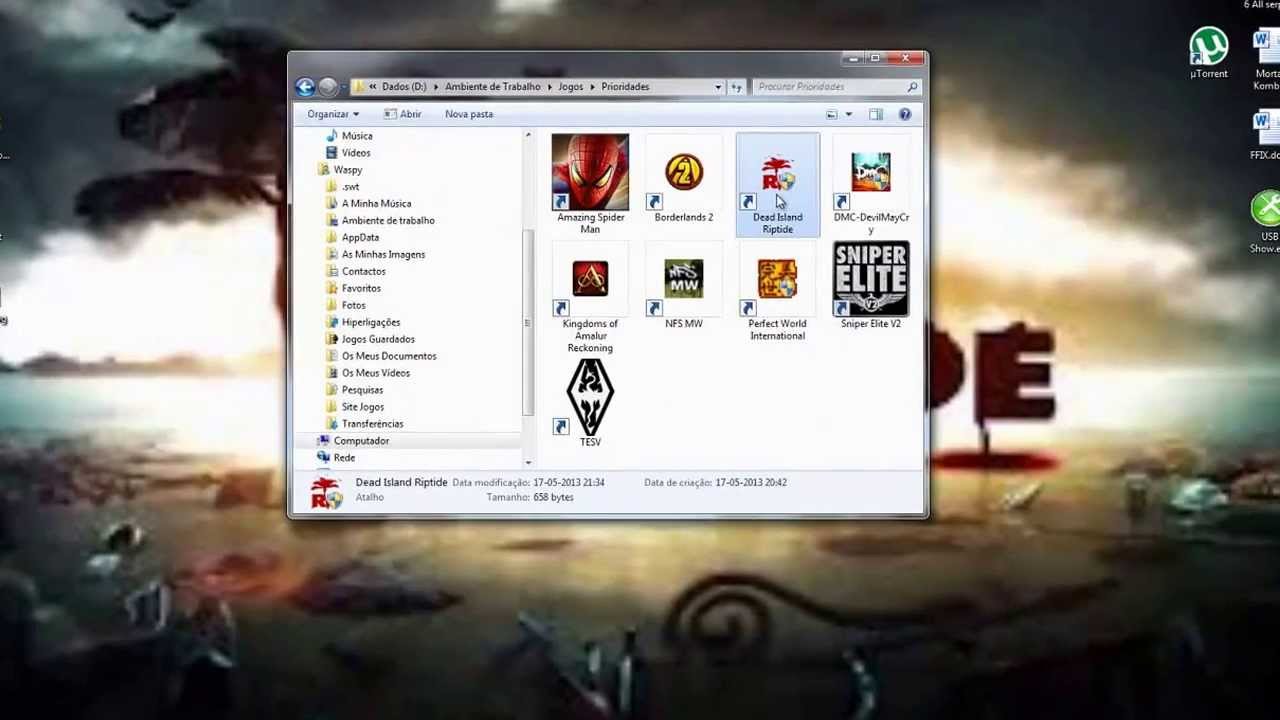Open the Mortal Kombat Word document icon
1280x720 pixels.
[x=1266, y=60]
